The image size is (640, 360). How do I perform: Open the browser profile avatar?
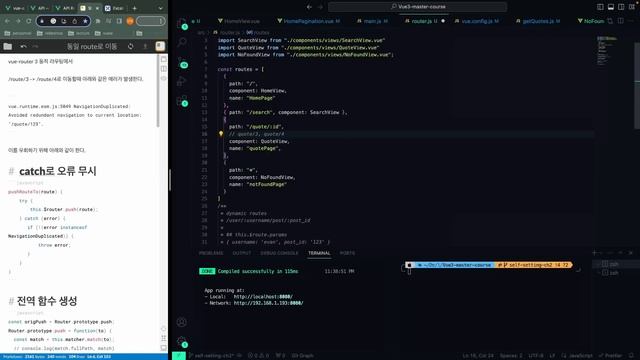[130, 21]
